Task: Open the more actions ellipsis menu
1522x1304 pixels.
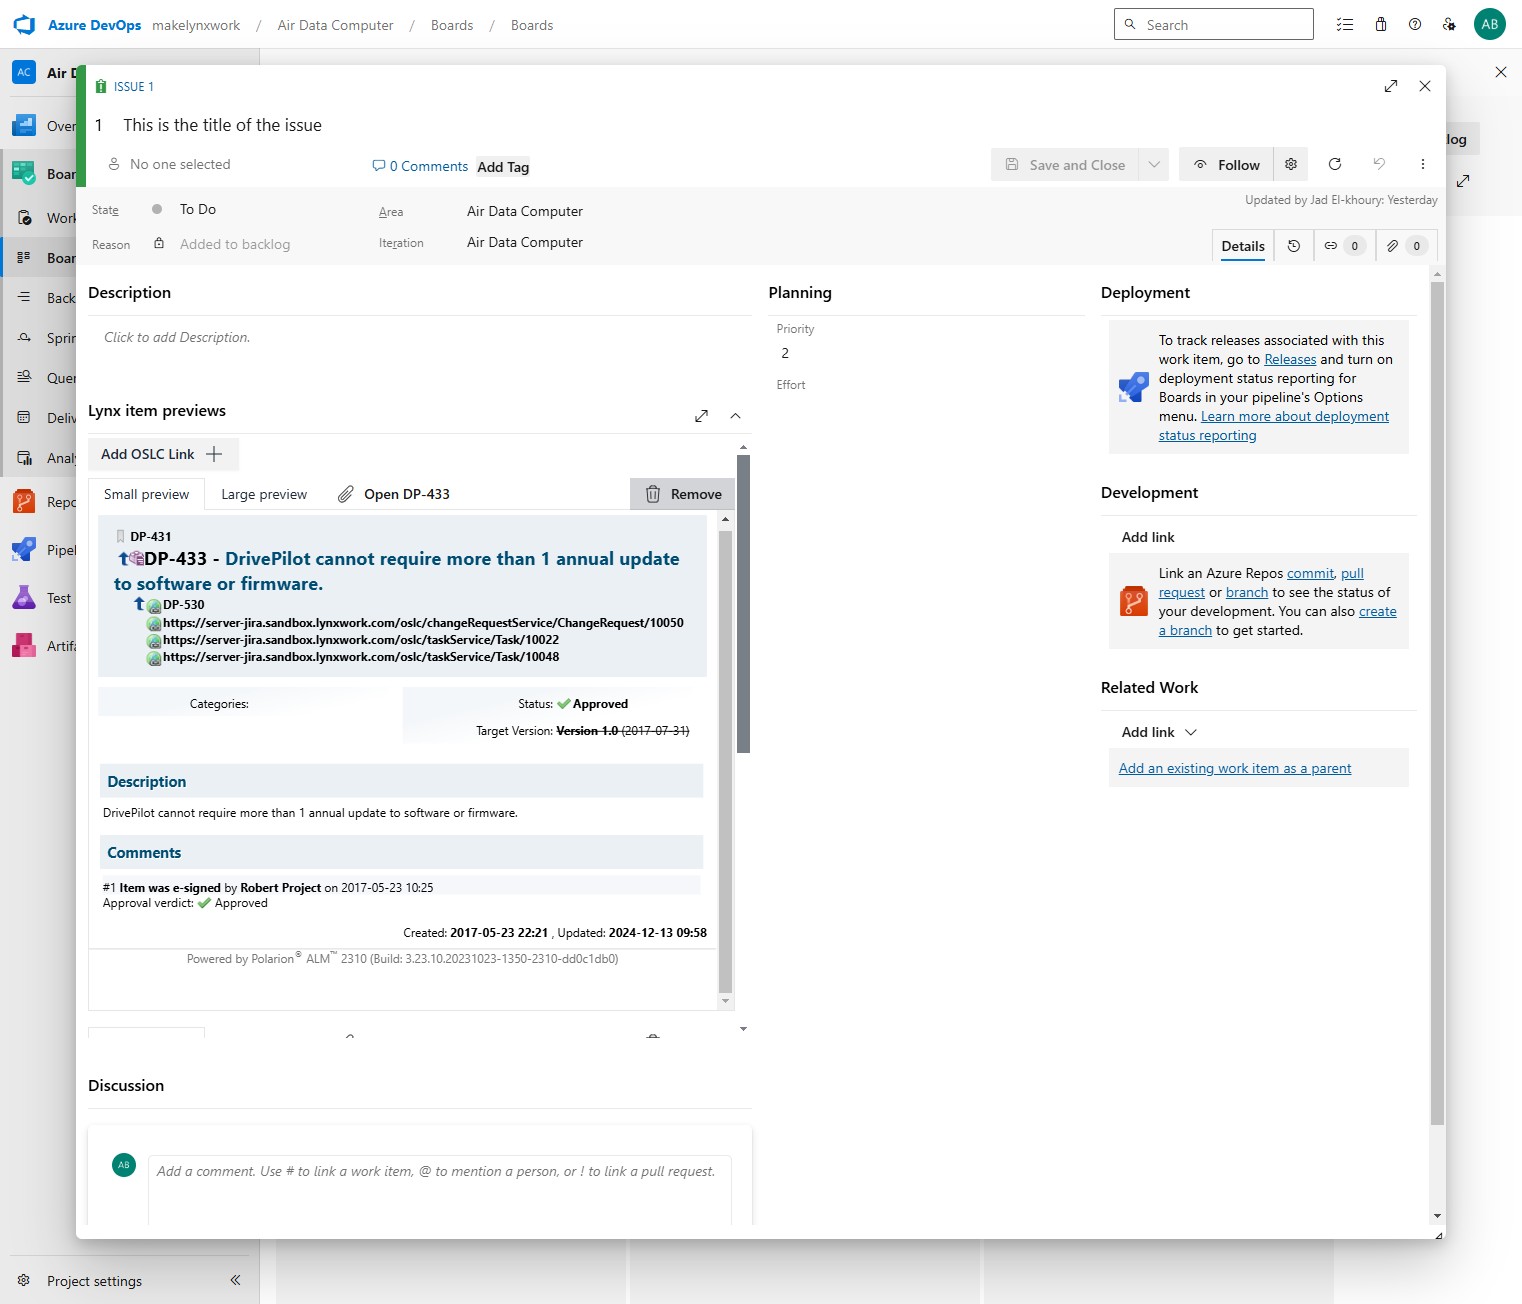Action: click(1423, 164)
